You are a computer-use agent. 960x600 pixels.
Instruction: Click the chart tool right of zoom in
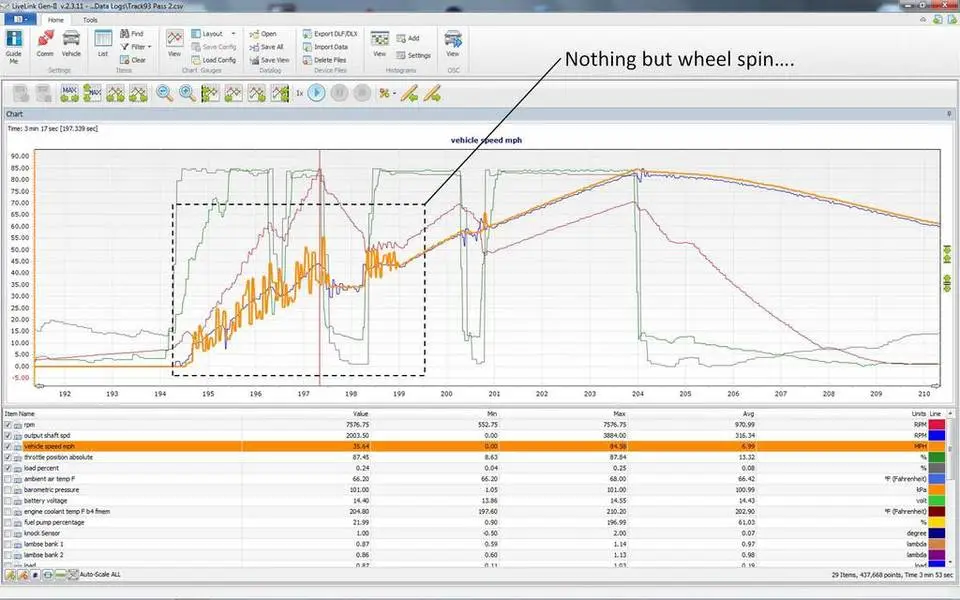pos(210,93)
